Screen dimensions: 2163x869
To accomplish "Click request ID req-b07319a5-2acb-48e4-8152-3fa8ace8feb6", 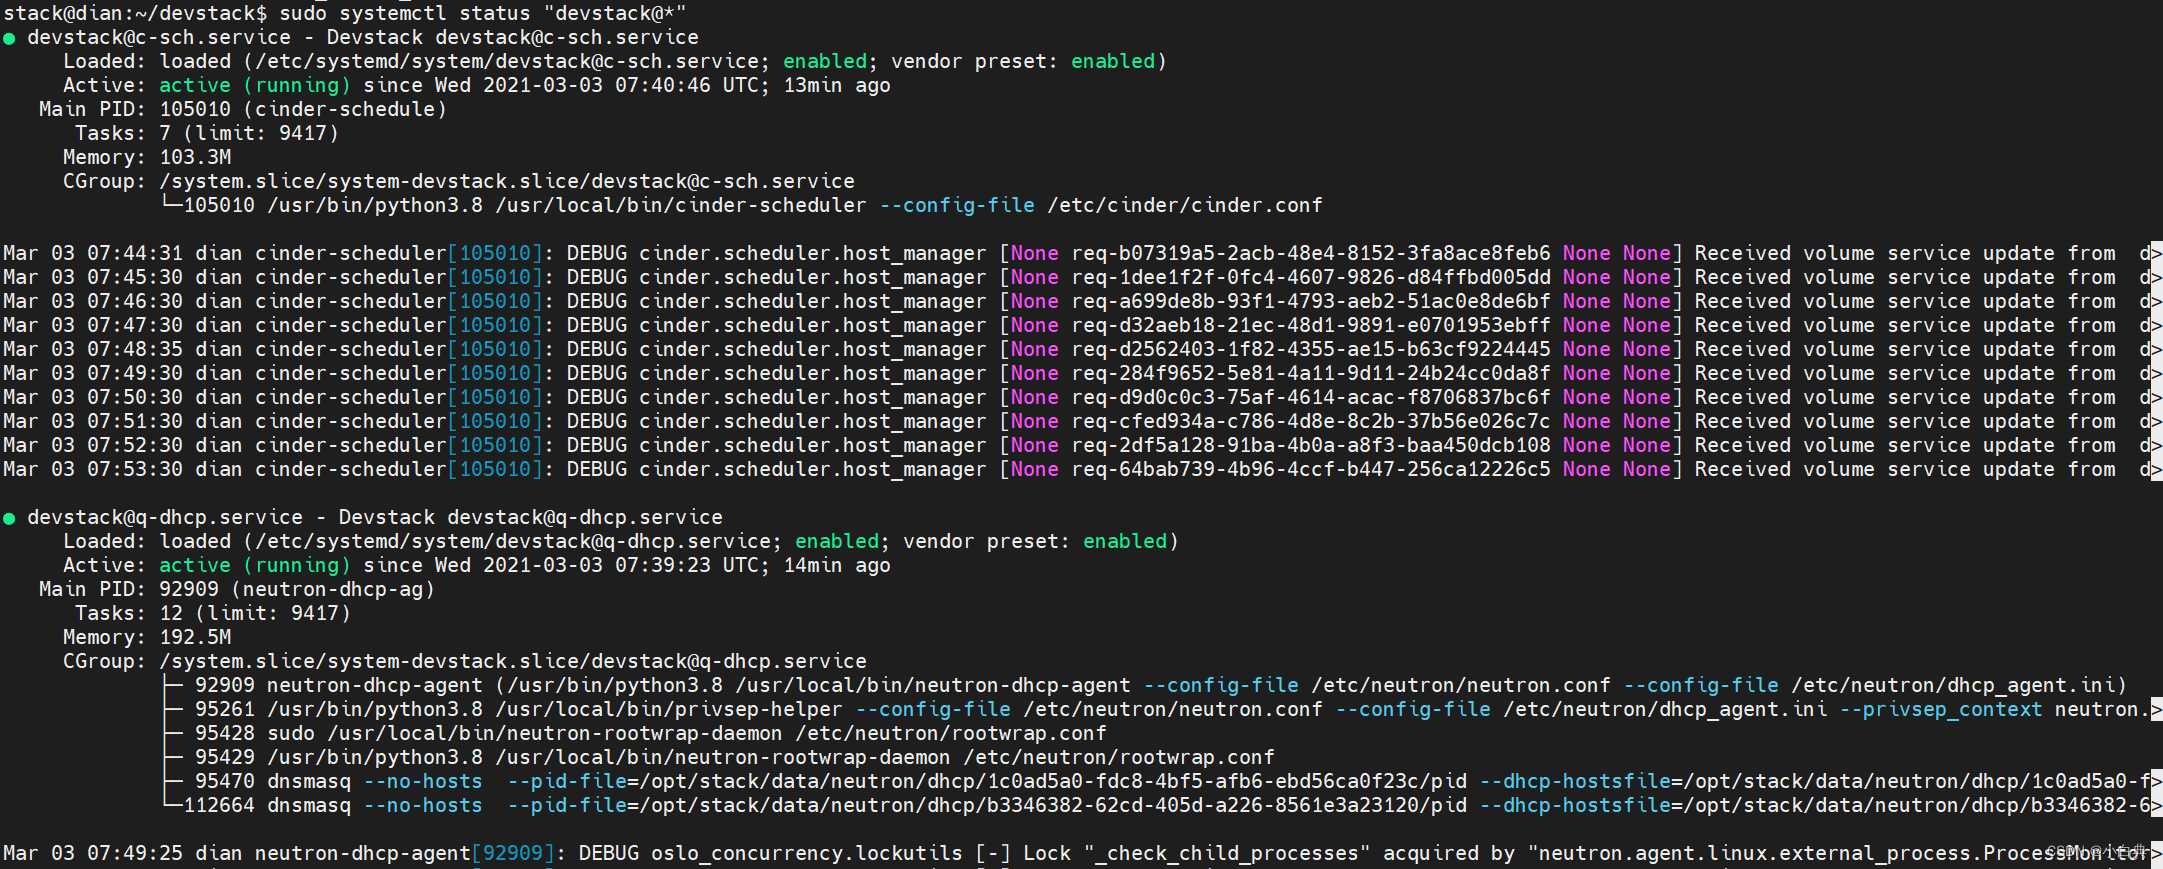I will coord(1311,254).
